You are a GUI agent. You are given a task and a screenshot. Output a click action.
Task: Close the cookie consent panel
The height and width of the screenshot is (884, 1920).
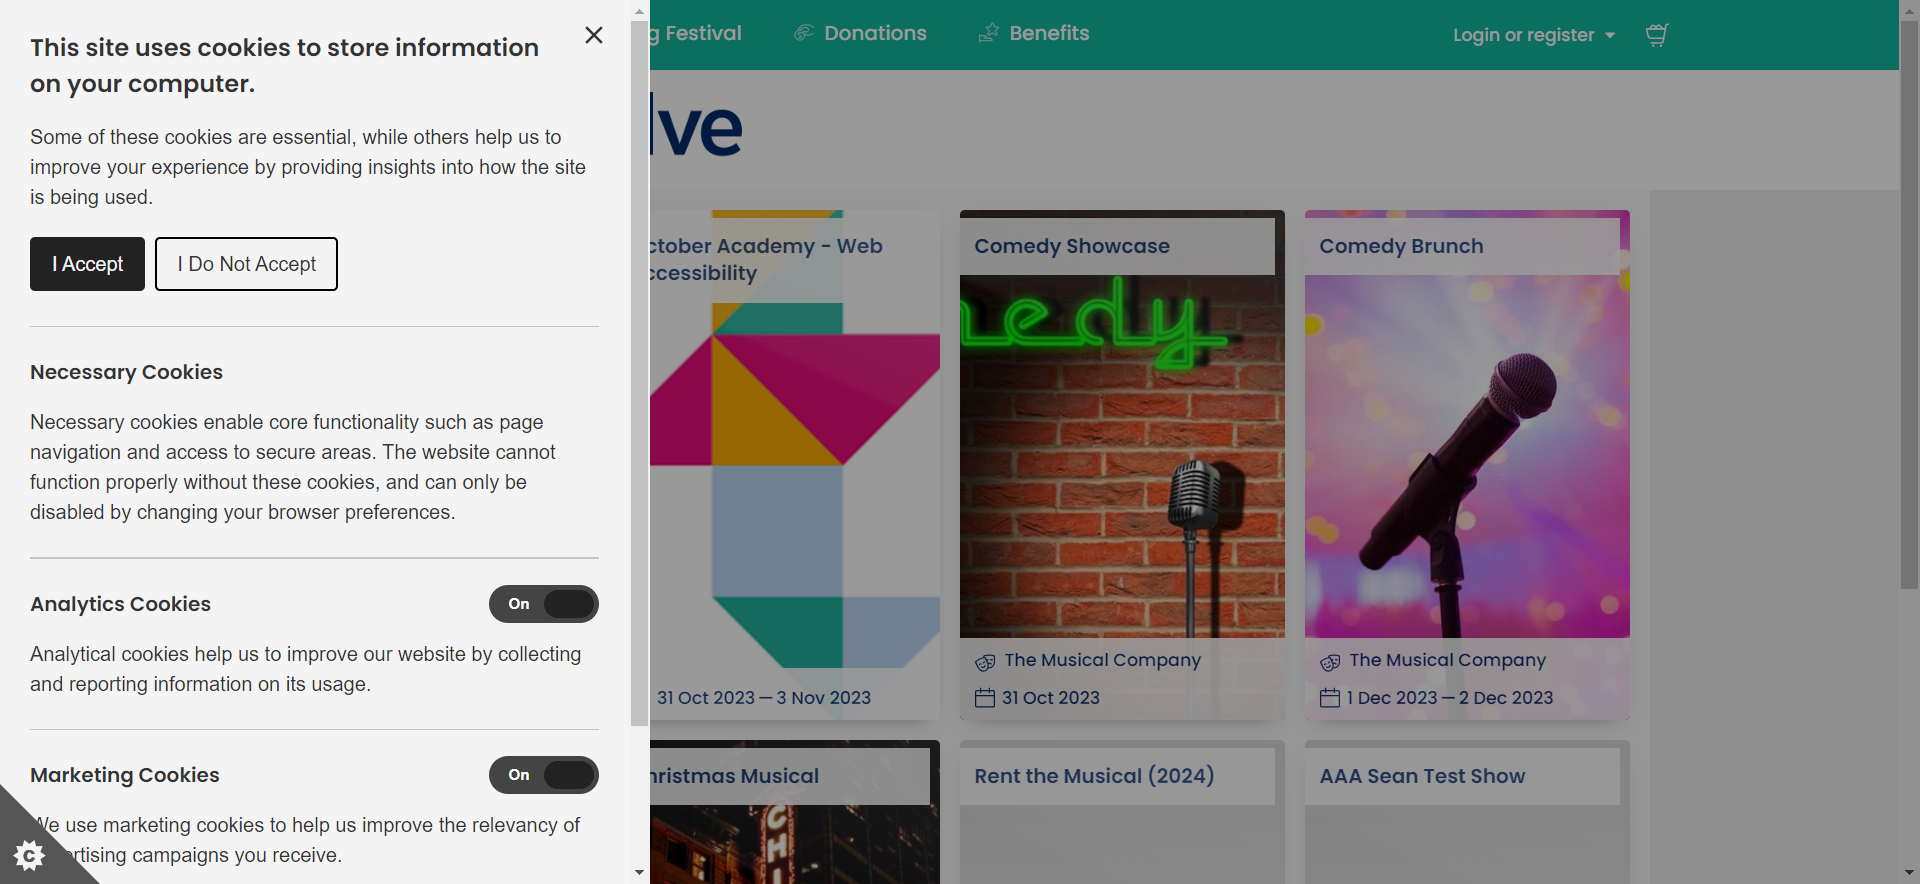click(594, 35)
